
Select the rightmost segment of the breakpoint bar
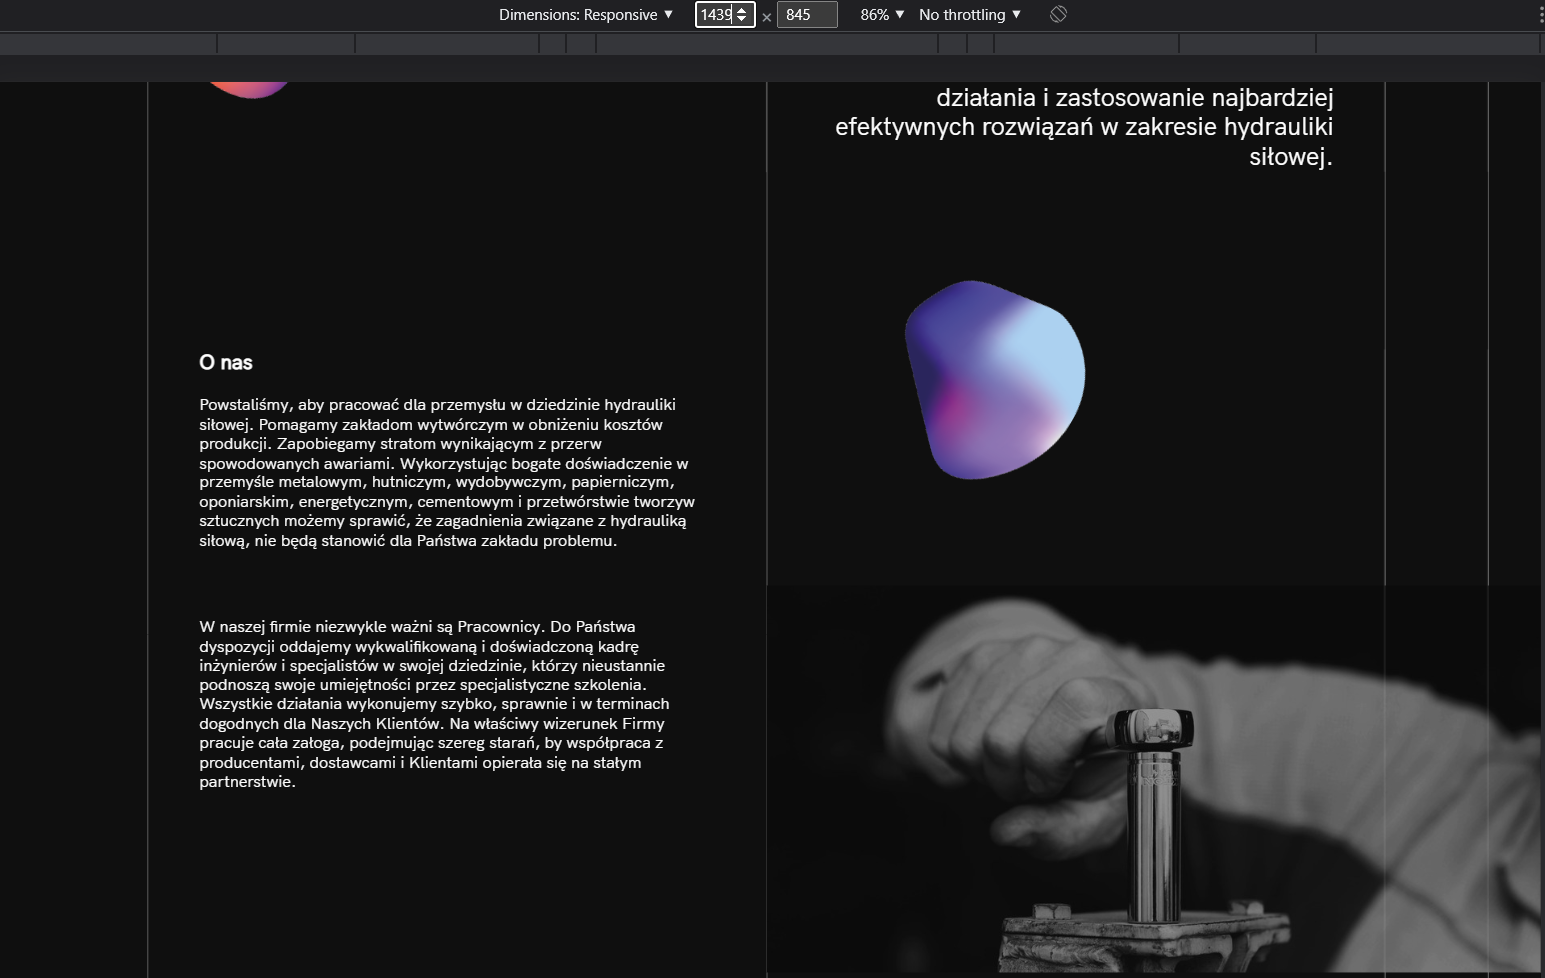click(x=1427, y=44)
